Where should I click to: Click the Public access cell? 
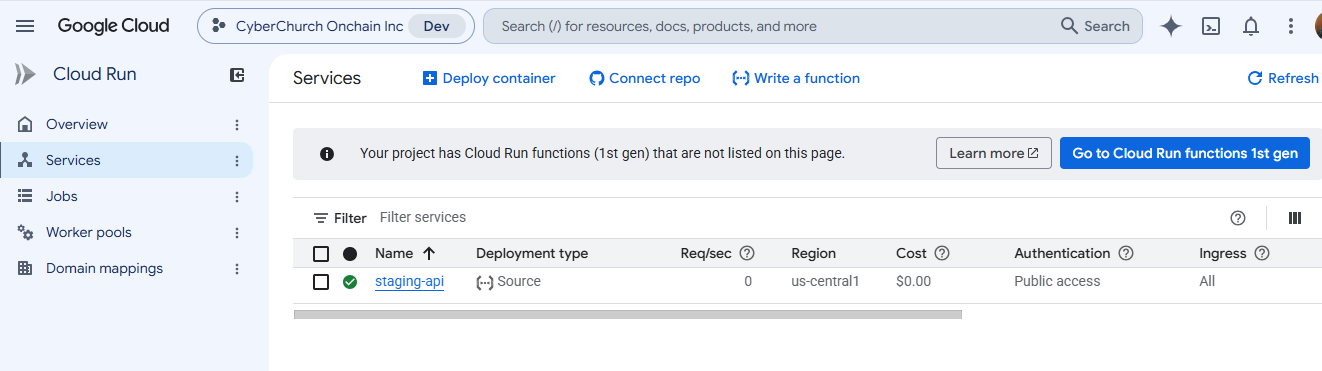point(1057,282)
